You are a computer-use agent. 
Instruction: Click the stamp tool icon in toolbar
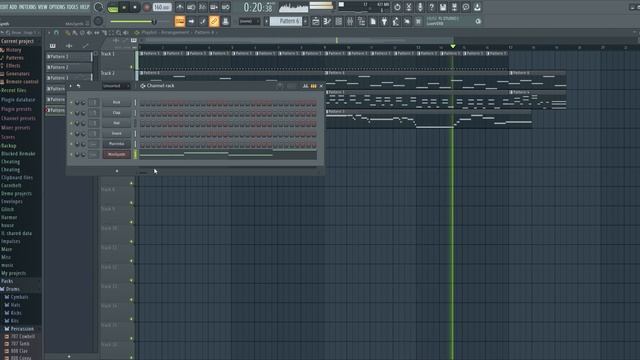225,21
